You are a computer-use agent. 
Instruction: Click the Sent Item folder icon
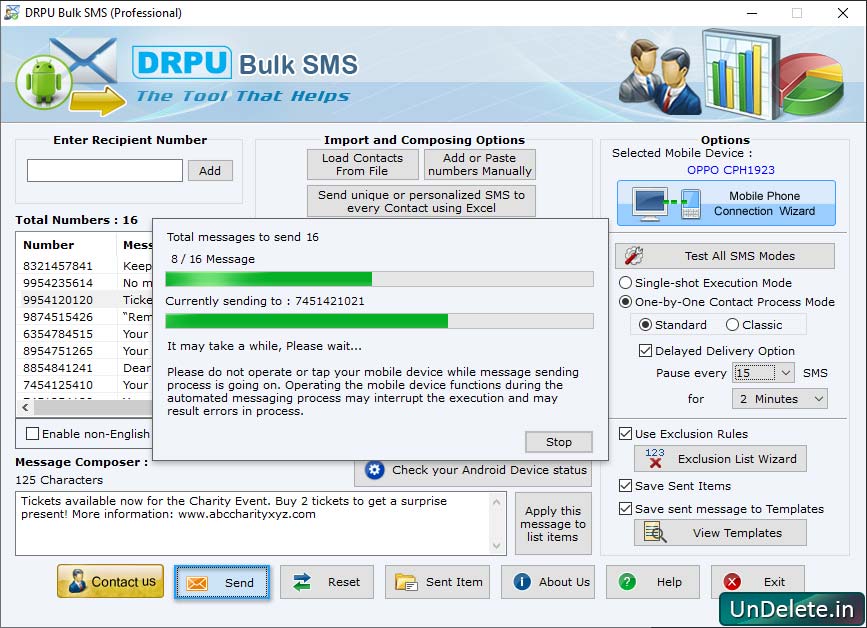(x=406, y=582)
